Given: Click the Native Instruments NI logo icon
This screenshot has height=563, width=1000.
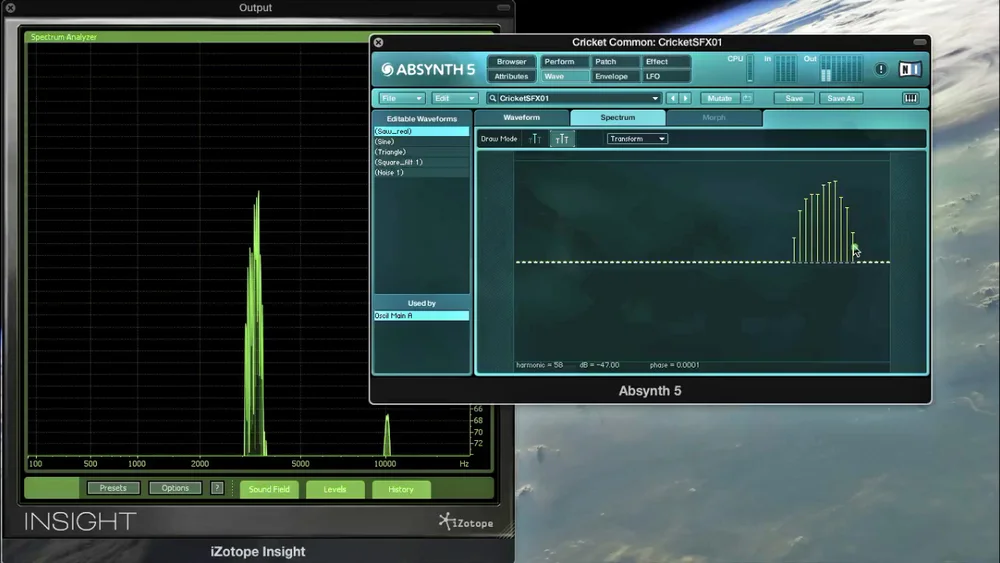Looking at the screenshot, I should click(910, 69).
